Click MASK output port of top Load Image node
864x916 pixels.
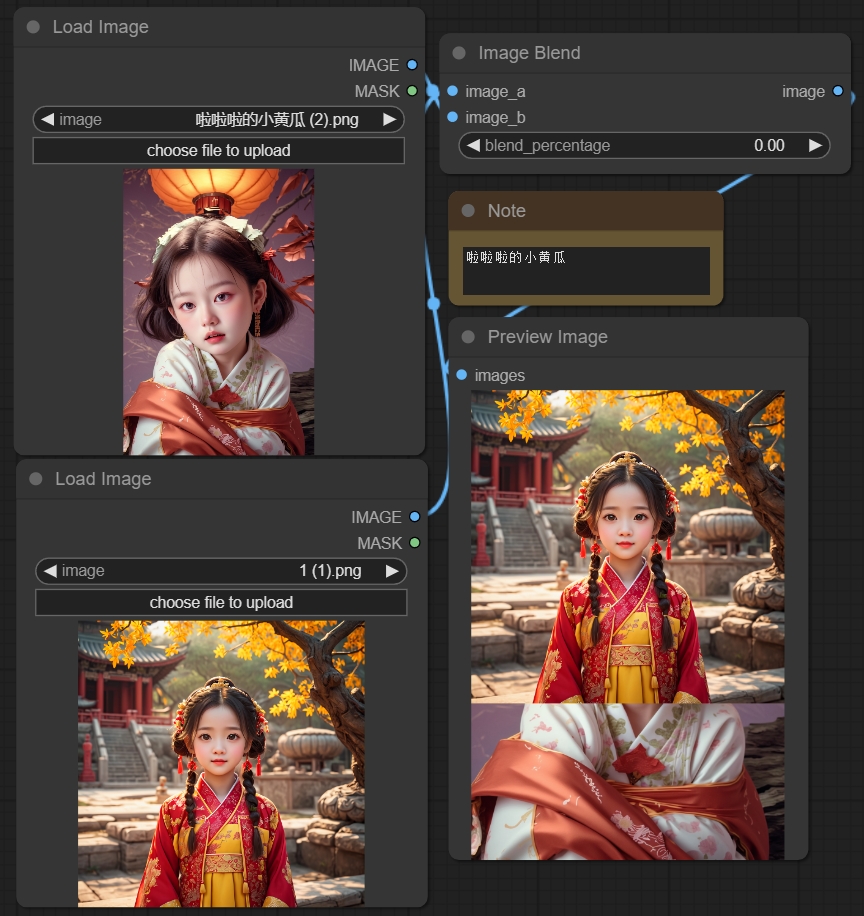(412, 91)
